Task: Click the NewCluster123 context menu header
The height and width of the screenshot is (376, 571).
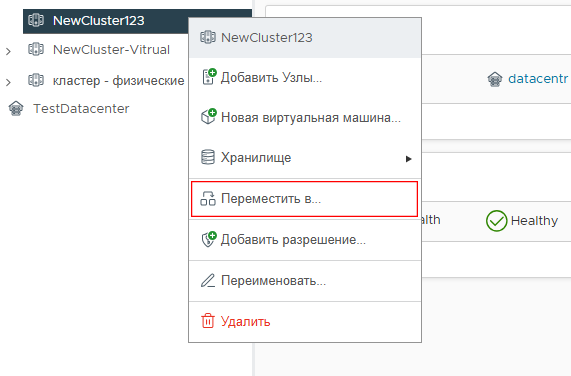Action: tap(305, 38)
